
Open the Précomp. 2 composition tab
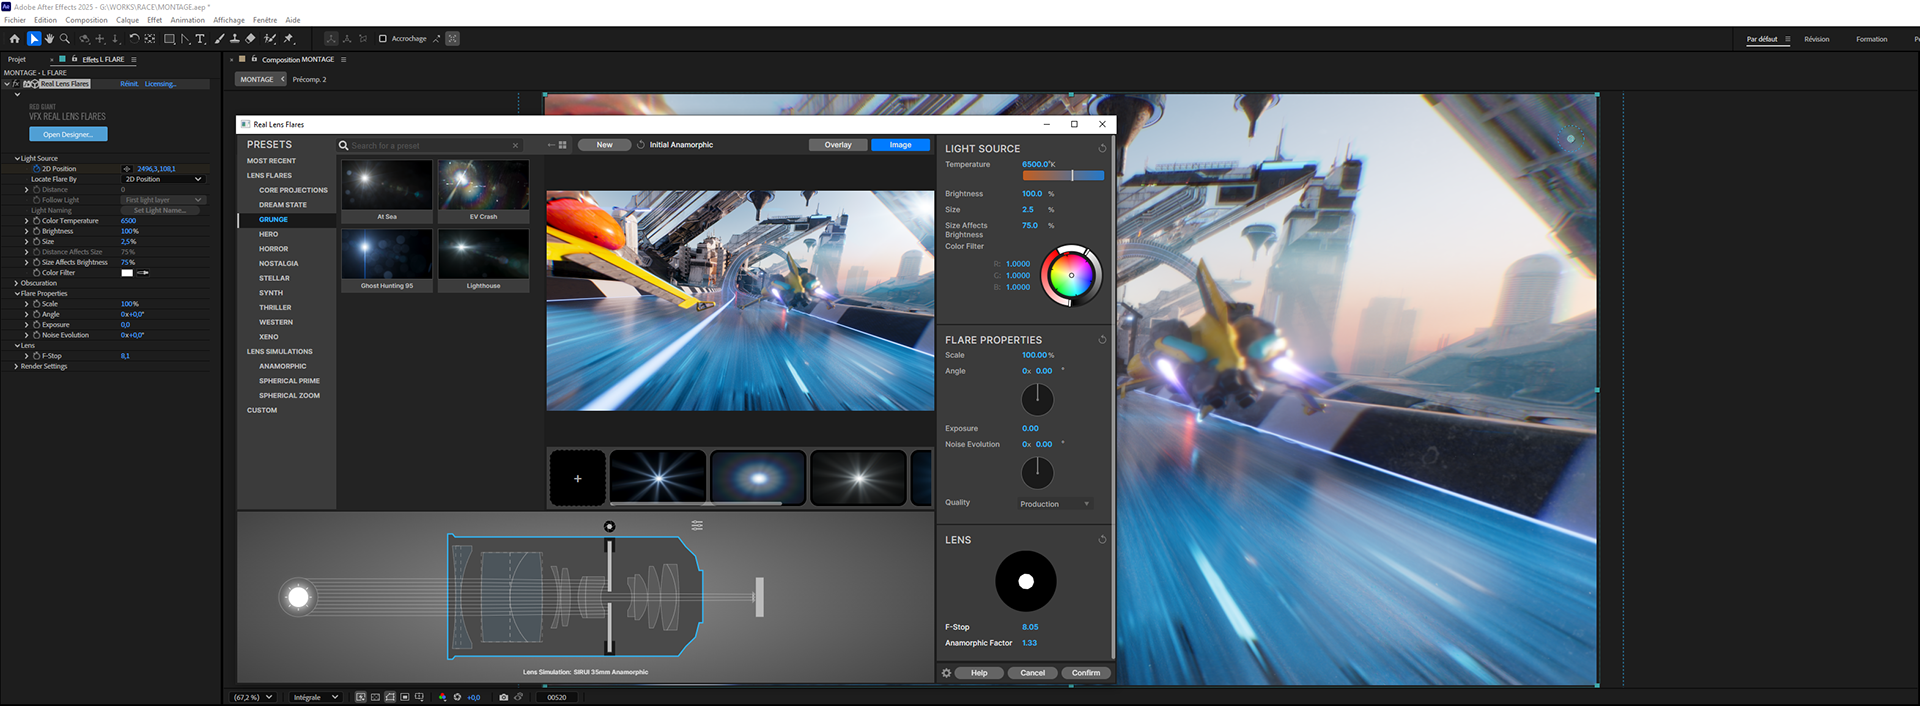pos(309,79)
